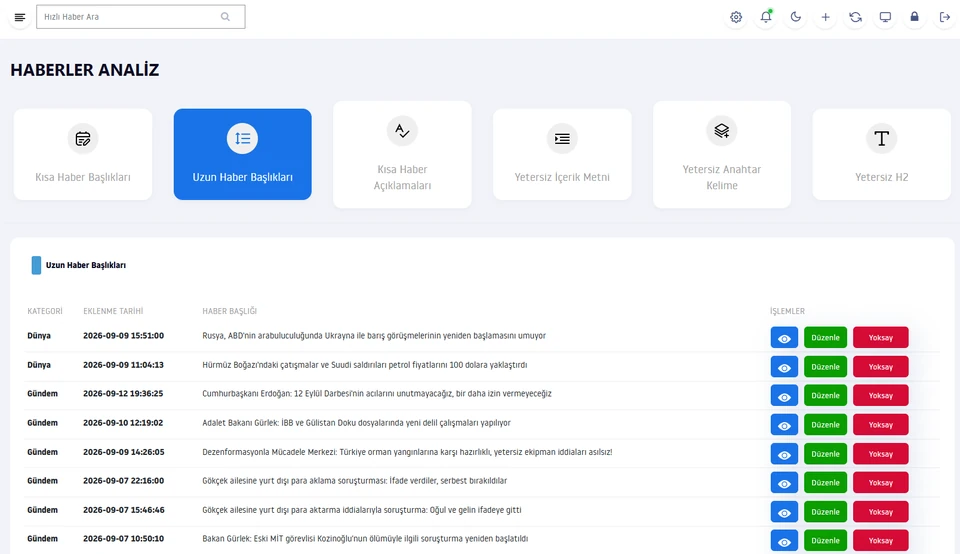The height and width of the screenshot is (554, 960).
Task: Click the refresh arrows icon
Action: [855, 17]
